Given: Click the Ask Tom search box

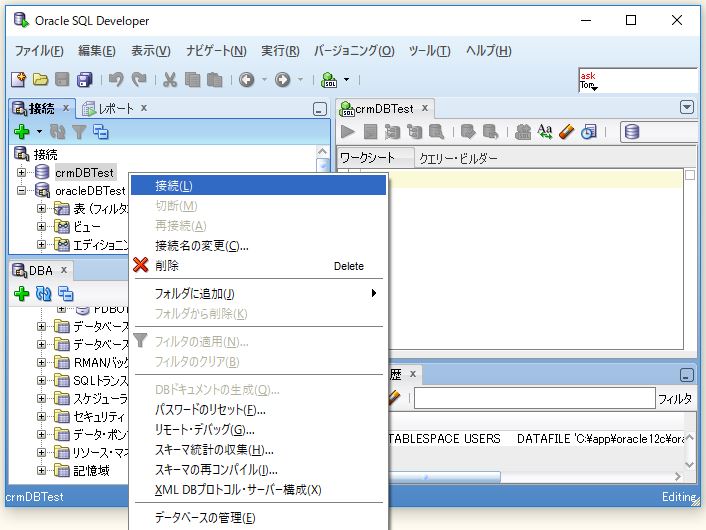Looking at the screenshot, I should click(638, 80).
